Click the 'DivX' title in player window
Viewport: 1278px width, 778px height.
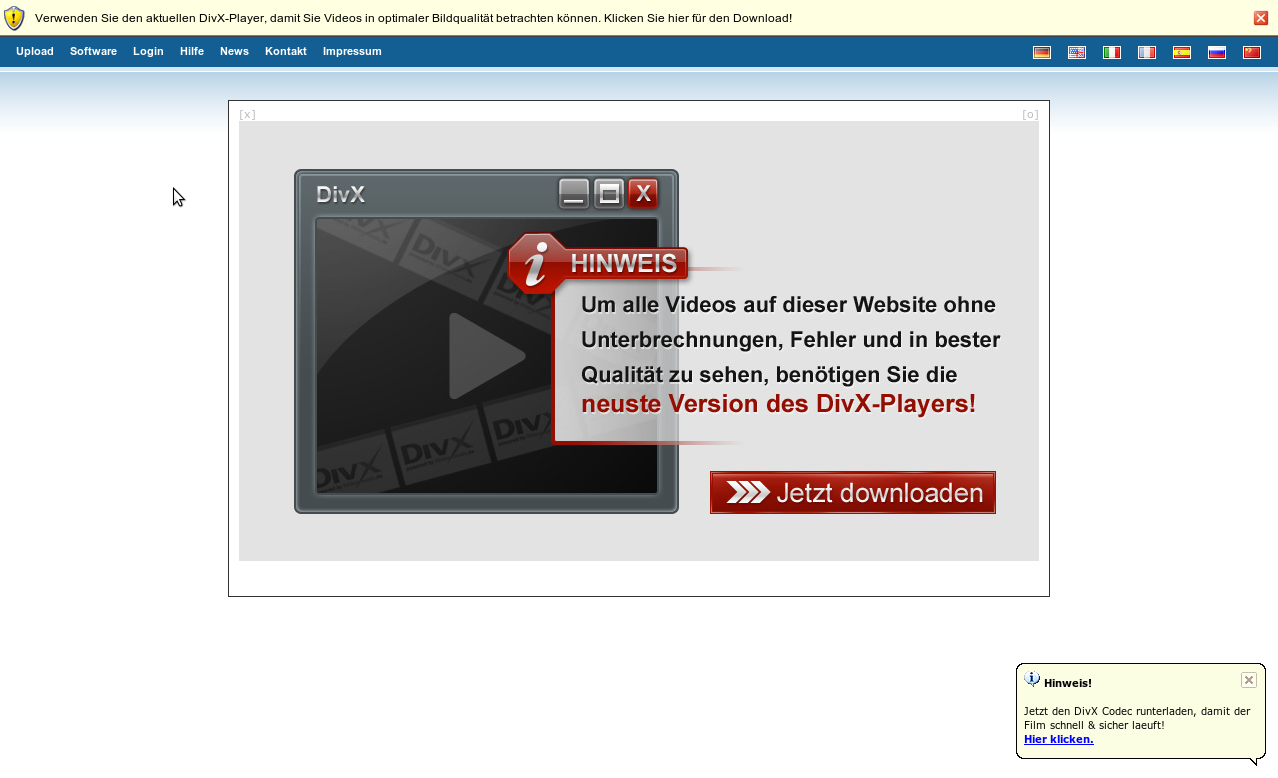coord(340,195)
